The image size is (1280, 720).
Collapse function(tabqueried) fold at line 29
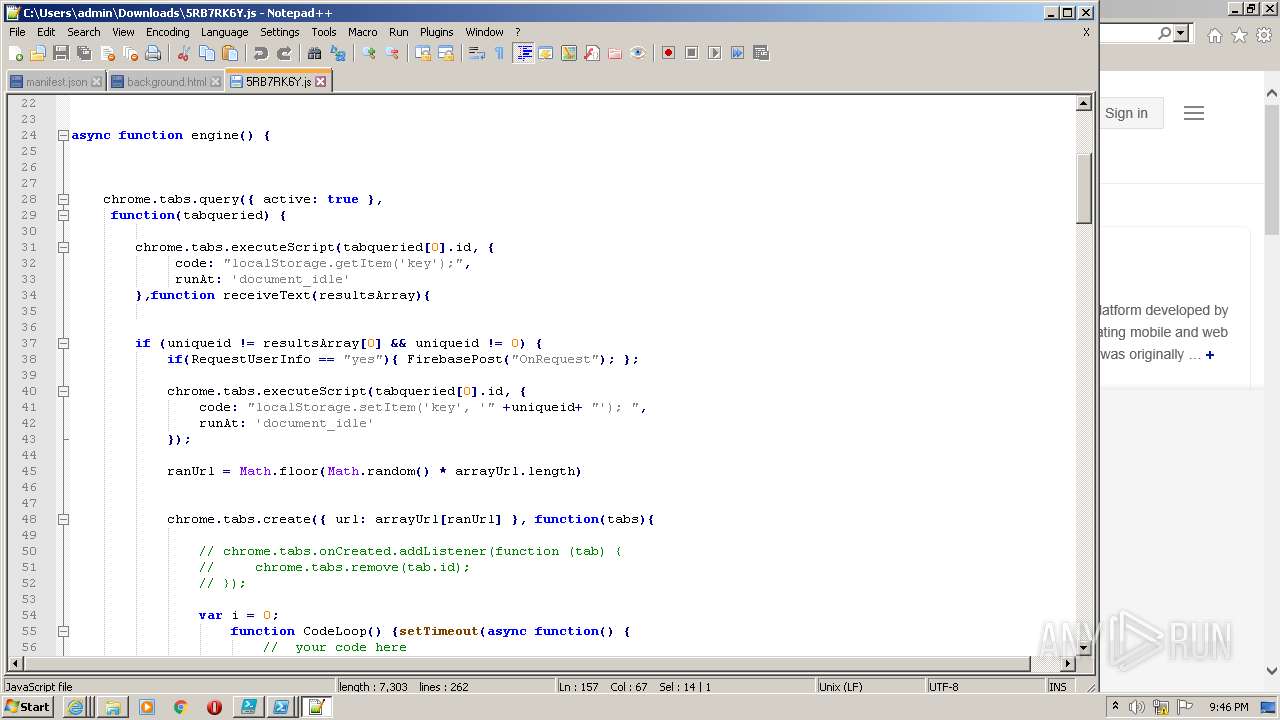pos(63,215)
